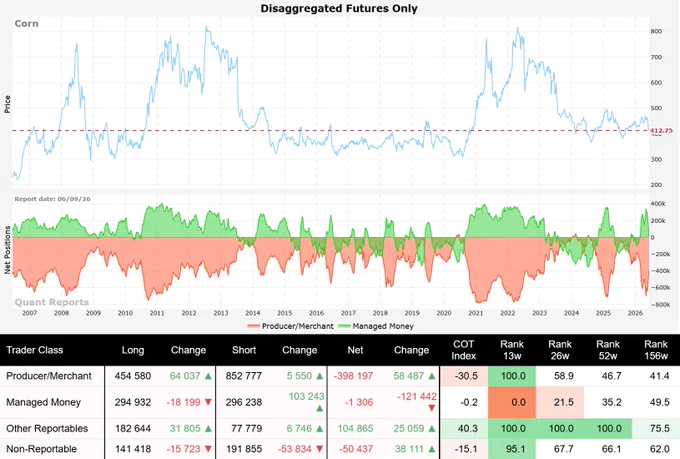Select the Other Reportables row label

(47, 429)
